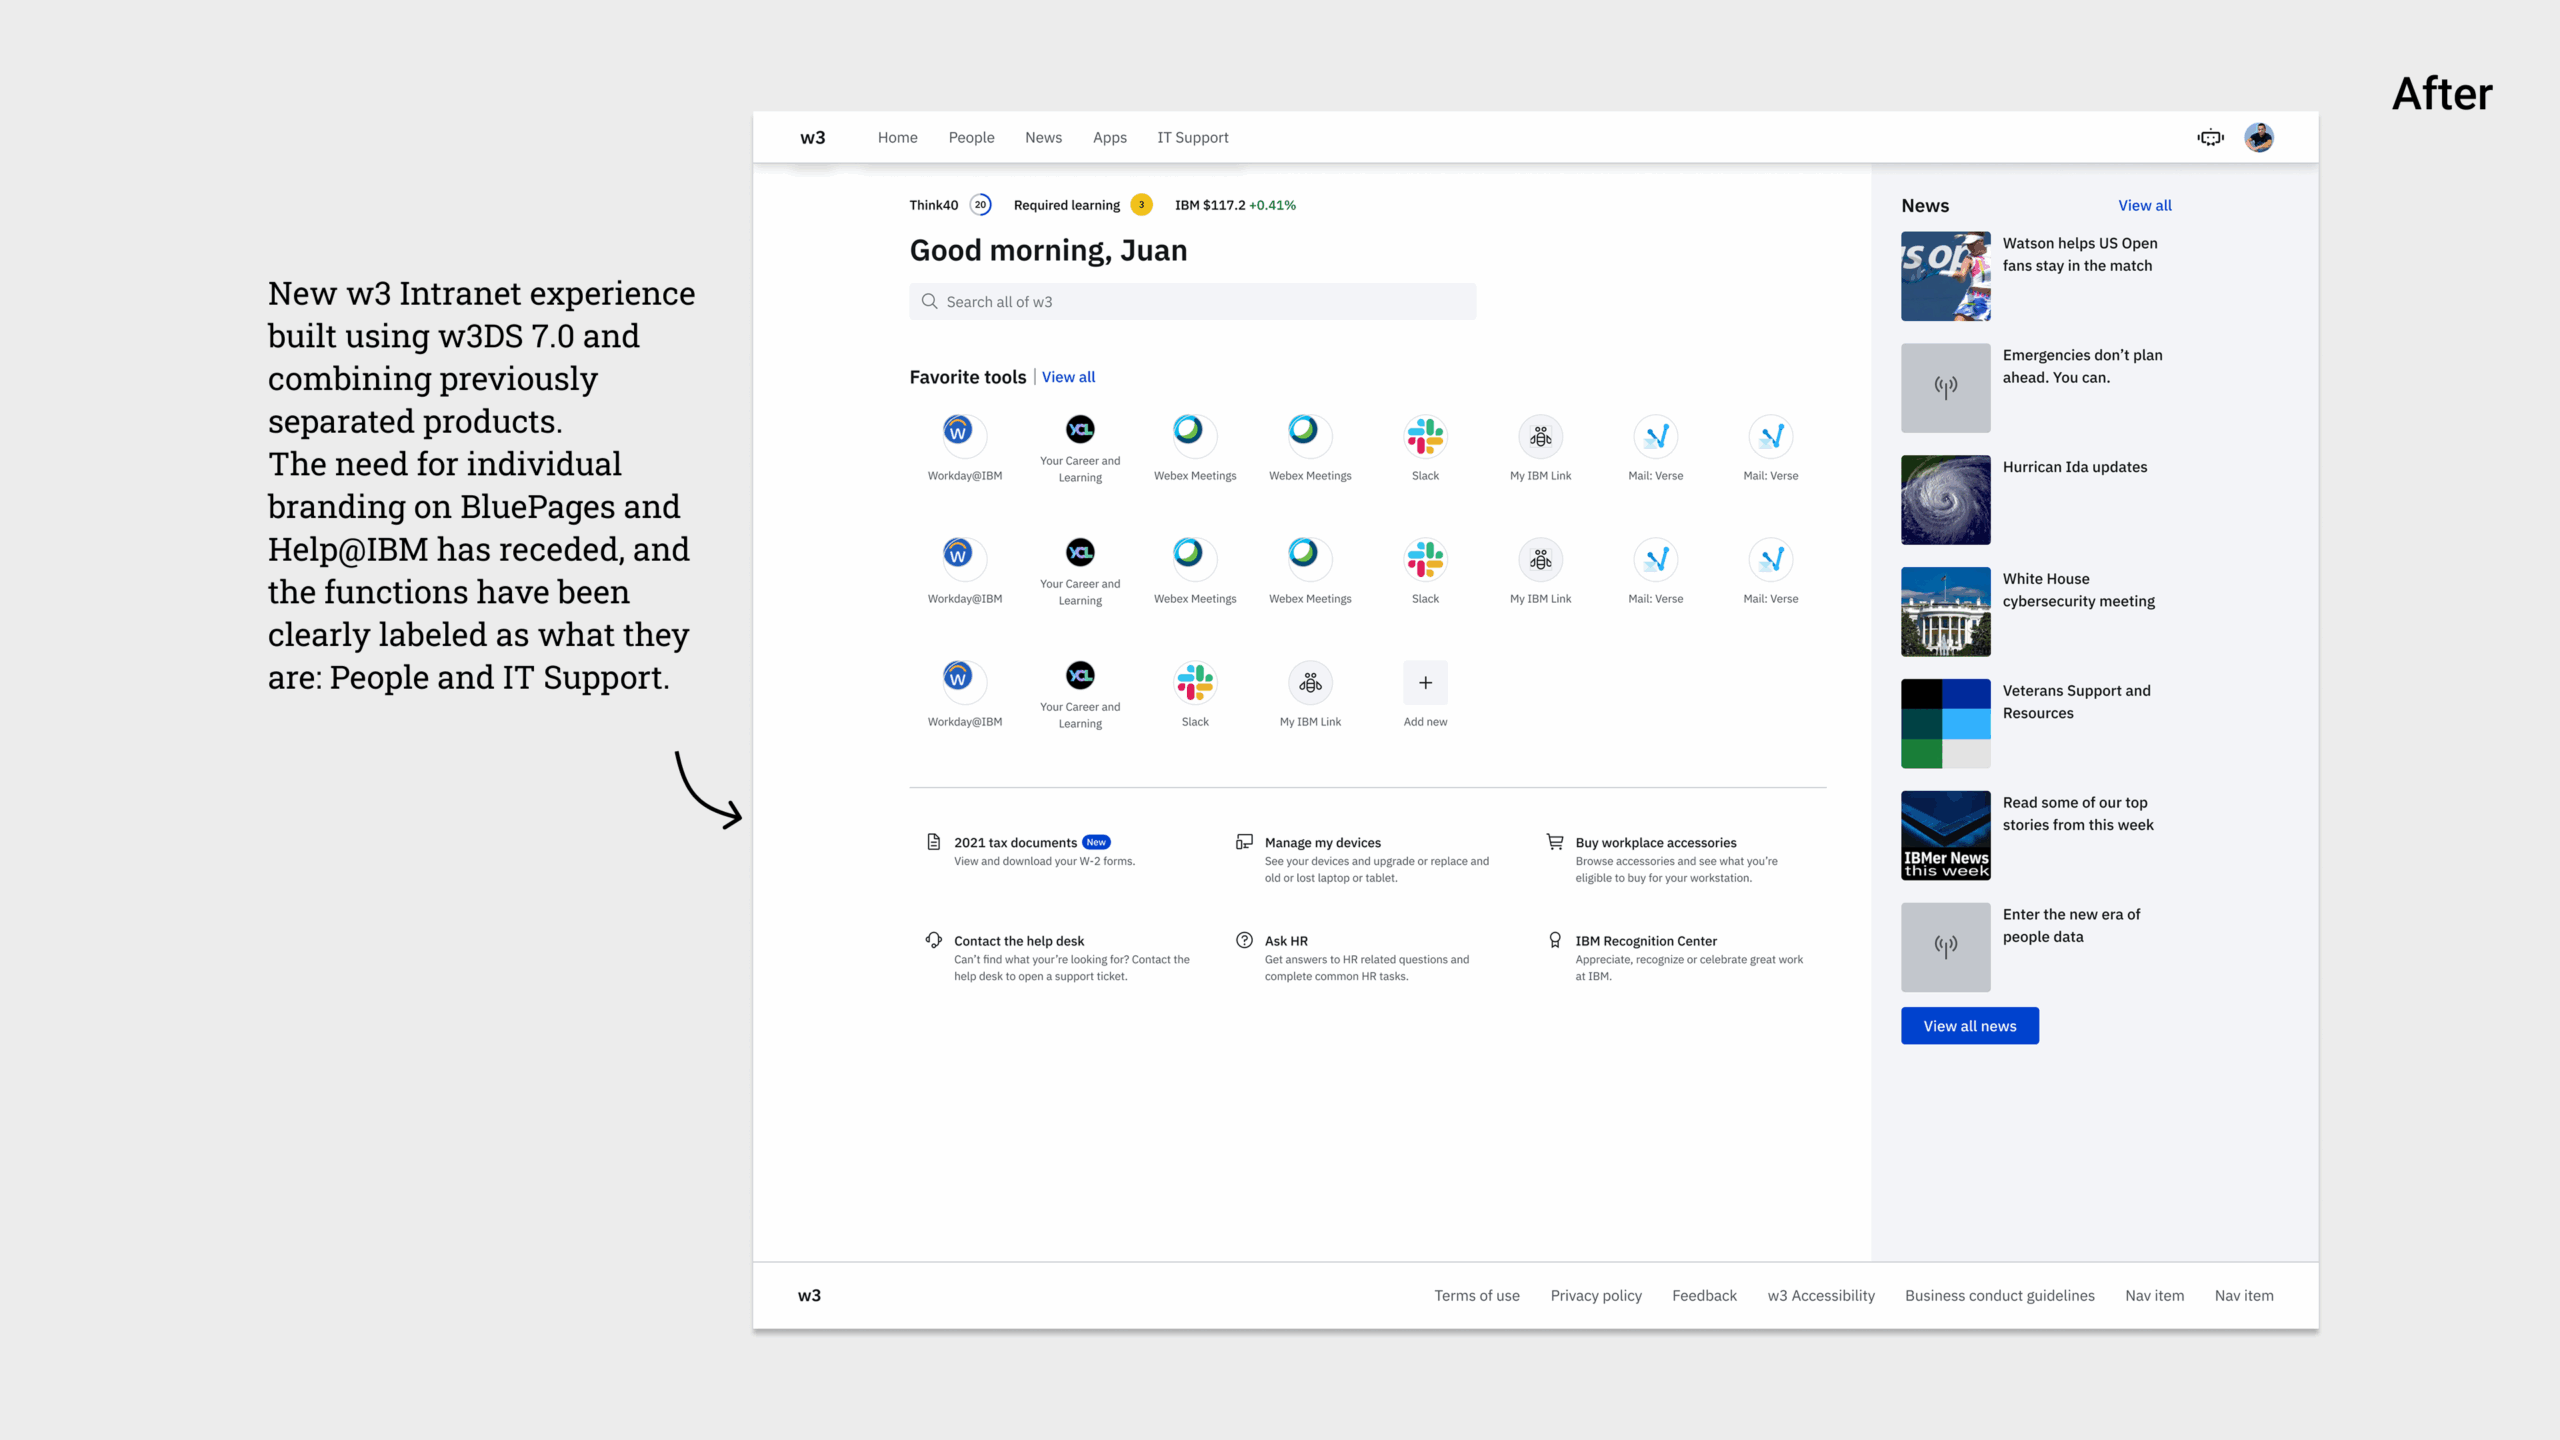Click View all beside News heading

point(2144,205)
